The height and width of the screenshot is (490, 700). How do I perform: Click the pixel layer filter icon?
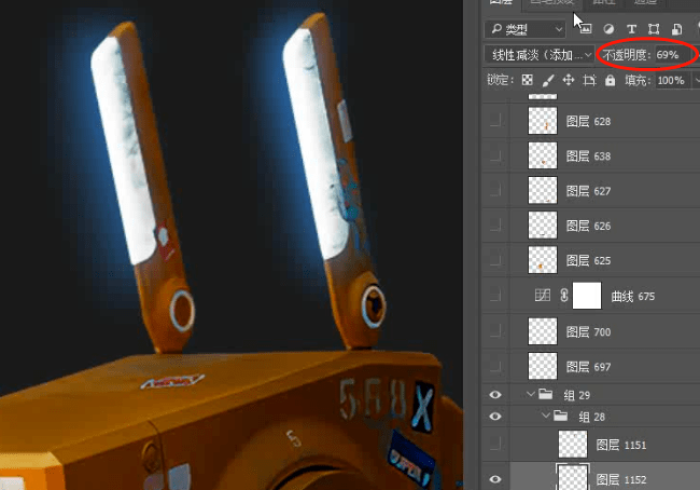coord(585,30)
